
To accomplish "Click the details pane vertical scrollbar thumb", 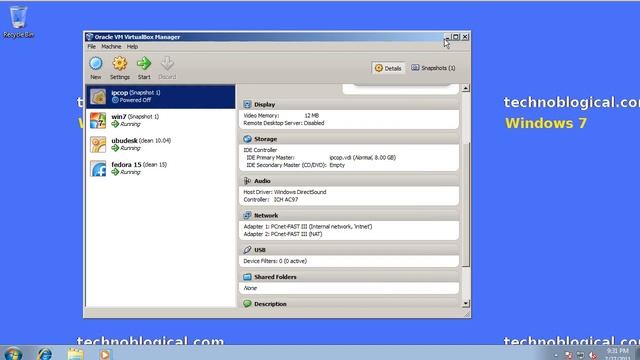I will tap(466, 204).
